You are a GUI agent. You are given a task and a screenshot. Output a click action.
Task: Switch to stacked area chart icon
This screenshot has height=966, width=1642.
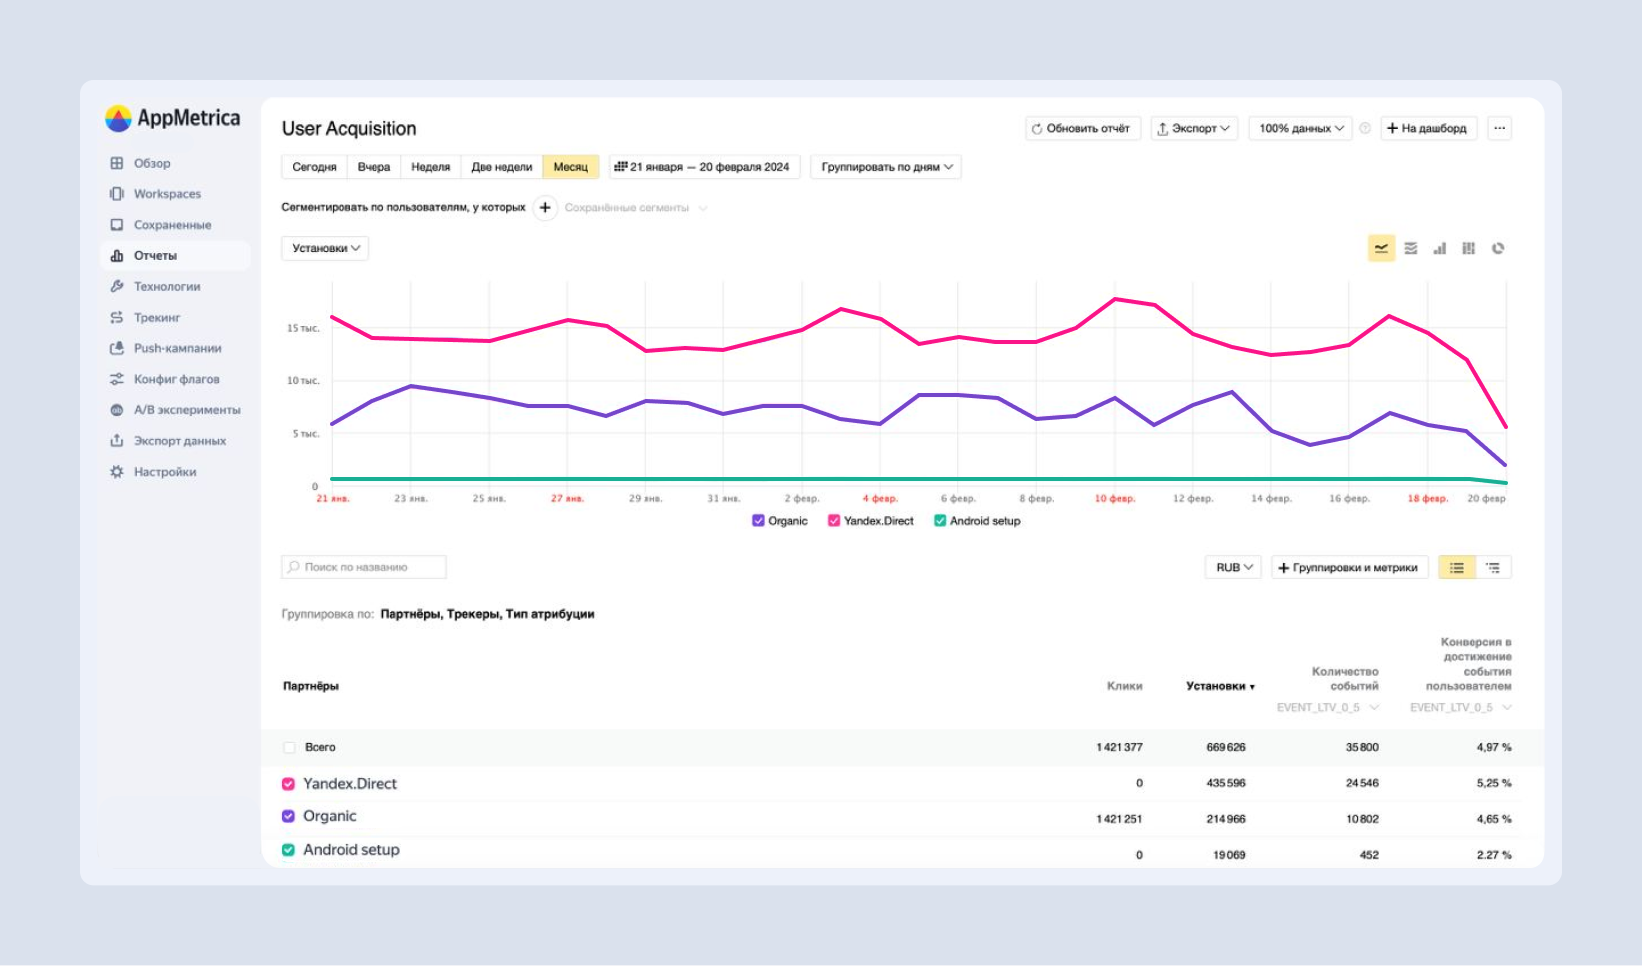(1410, 249)
